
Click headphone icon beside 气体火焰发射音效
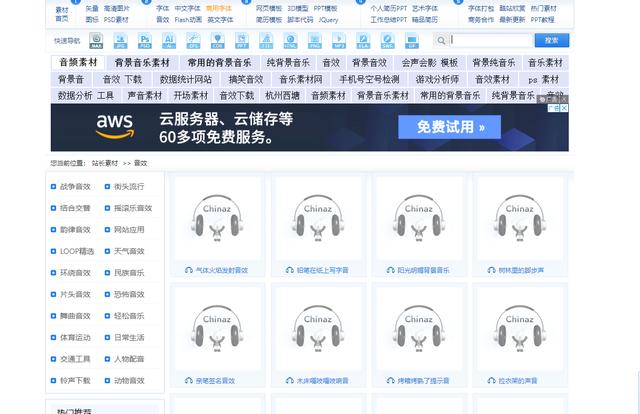coord(189,270)
